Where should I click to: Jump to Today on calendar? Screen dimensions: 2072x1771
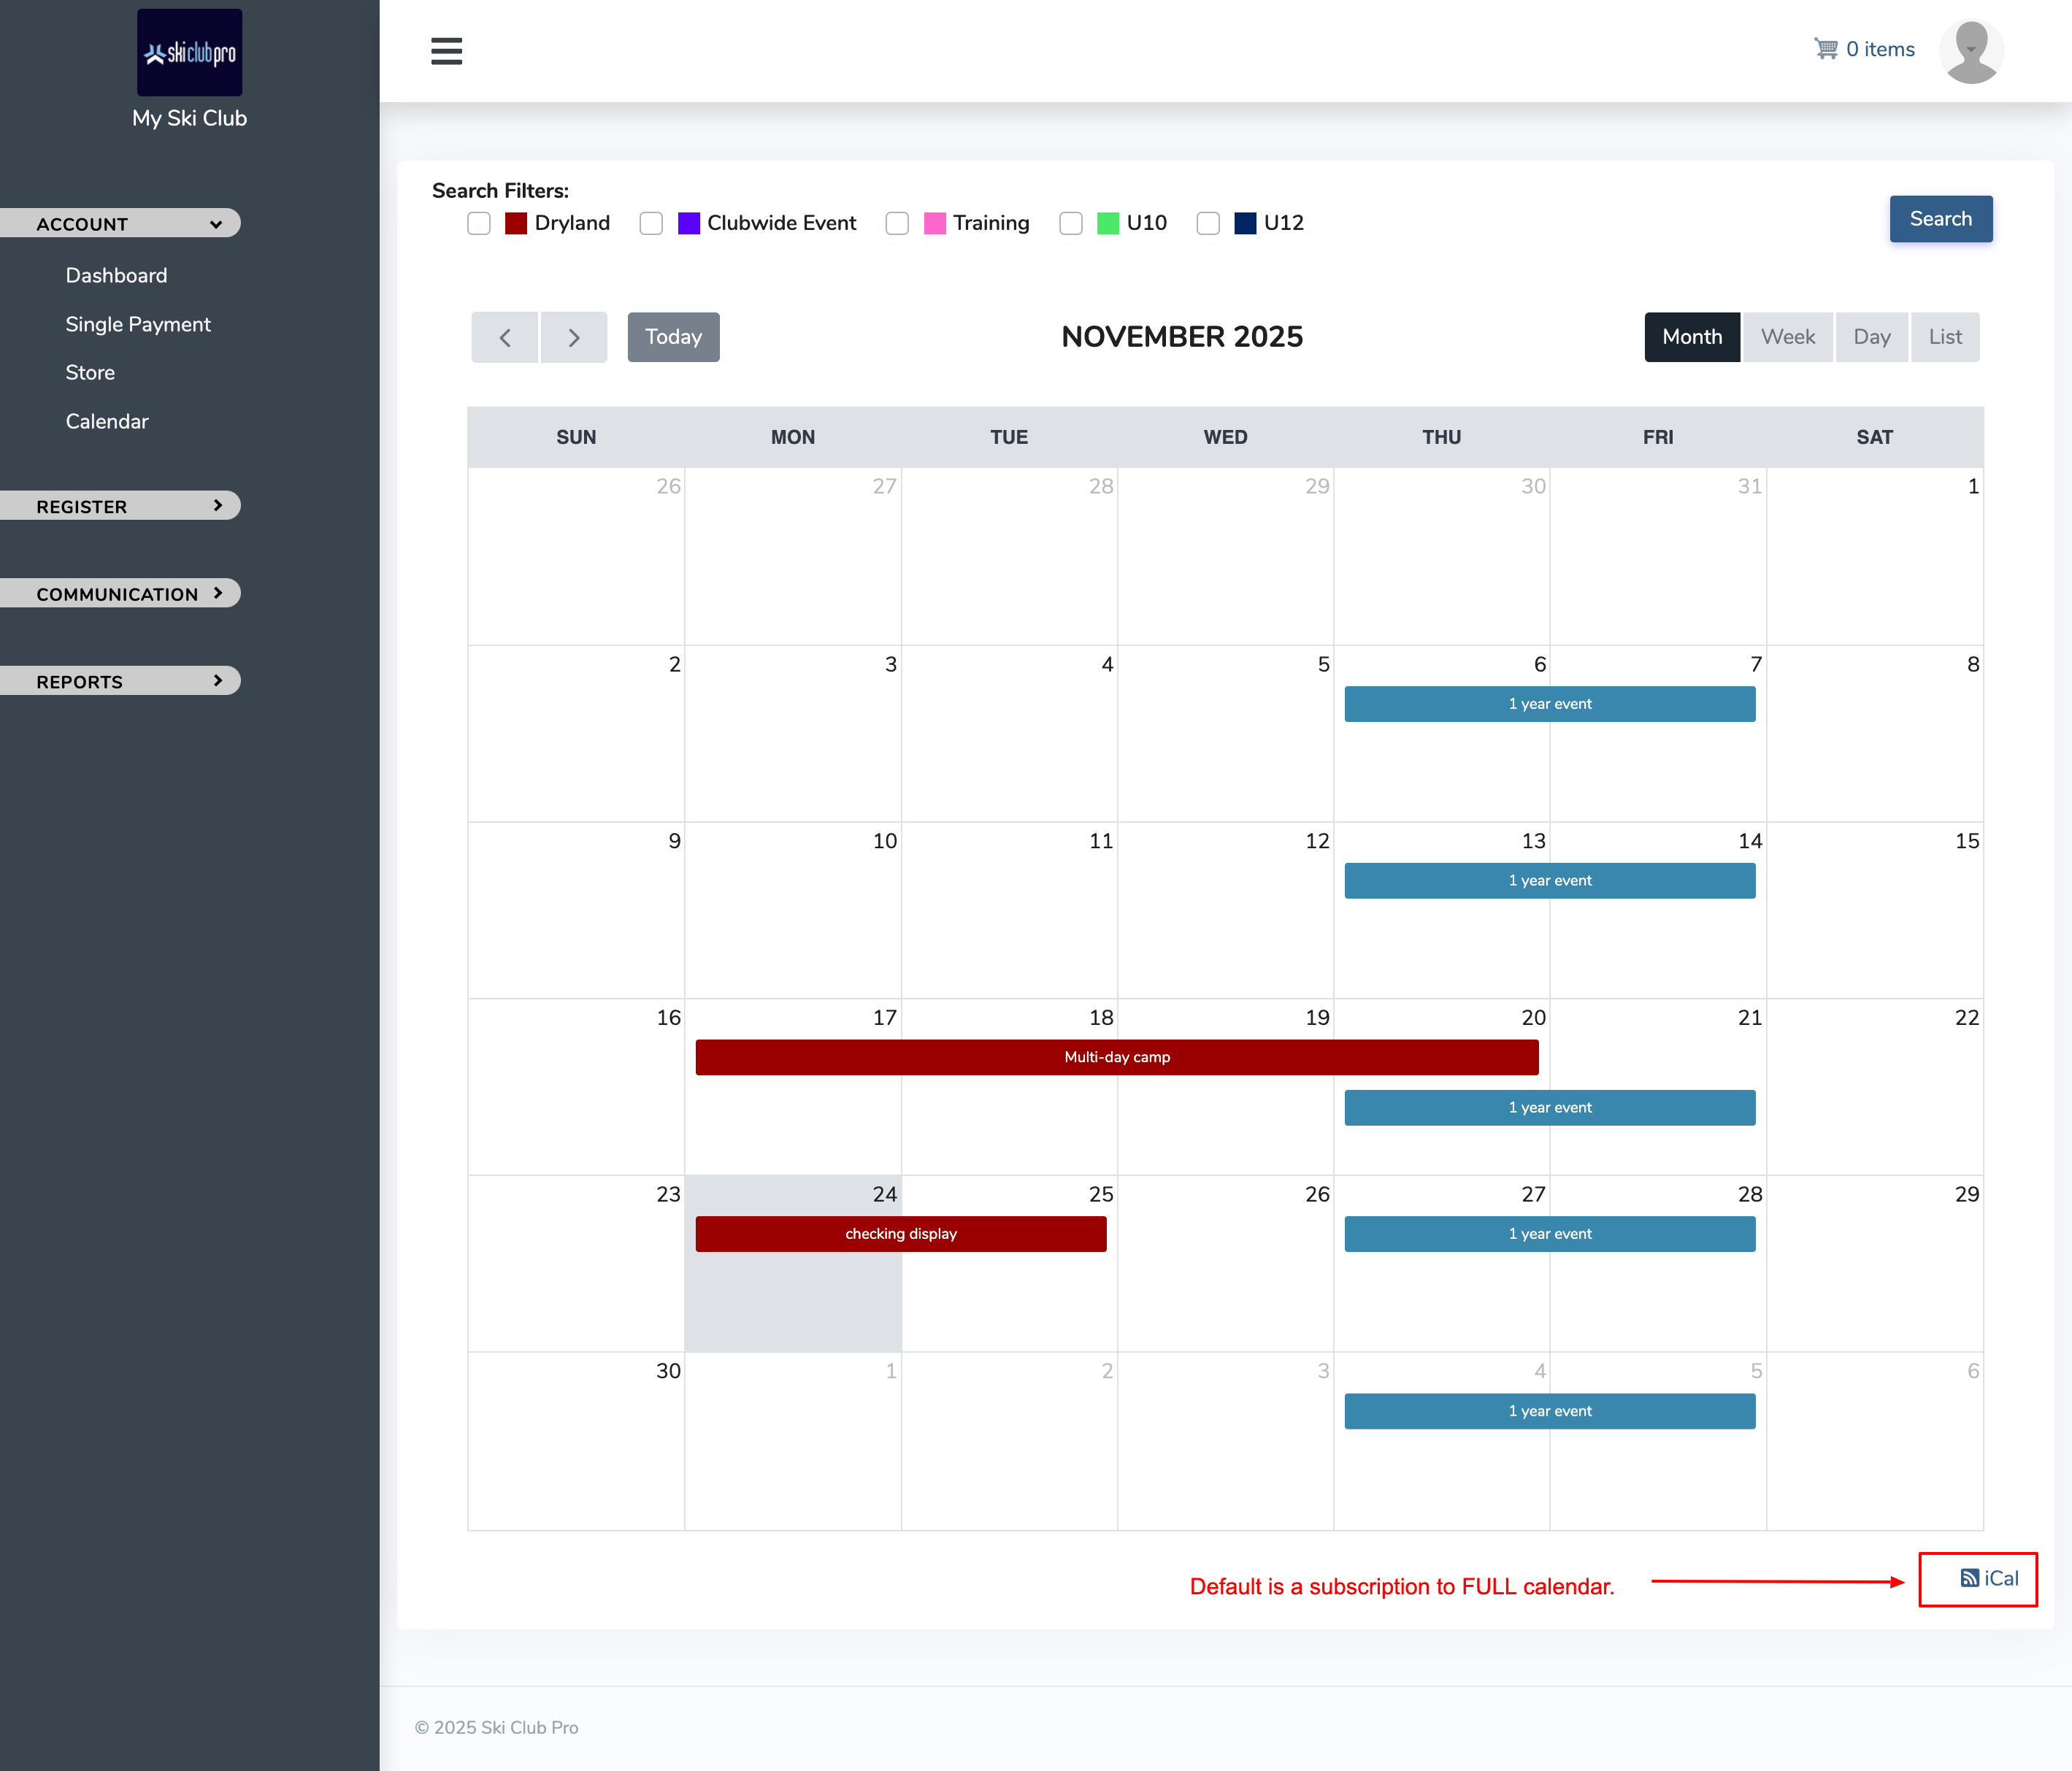(x=673, y=337)
